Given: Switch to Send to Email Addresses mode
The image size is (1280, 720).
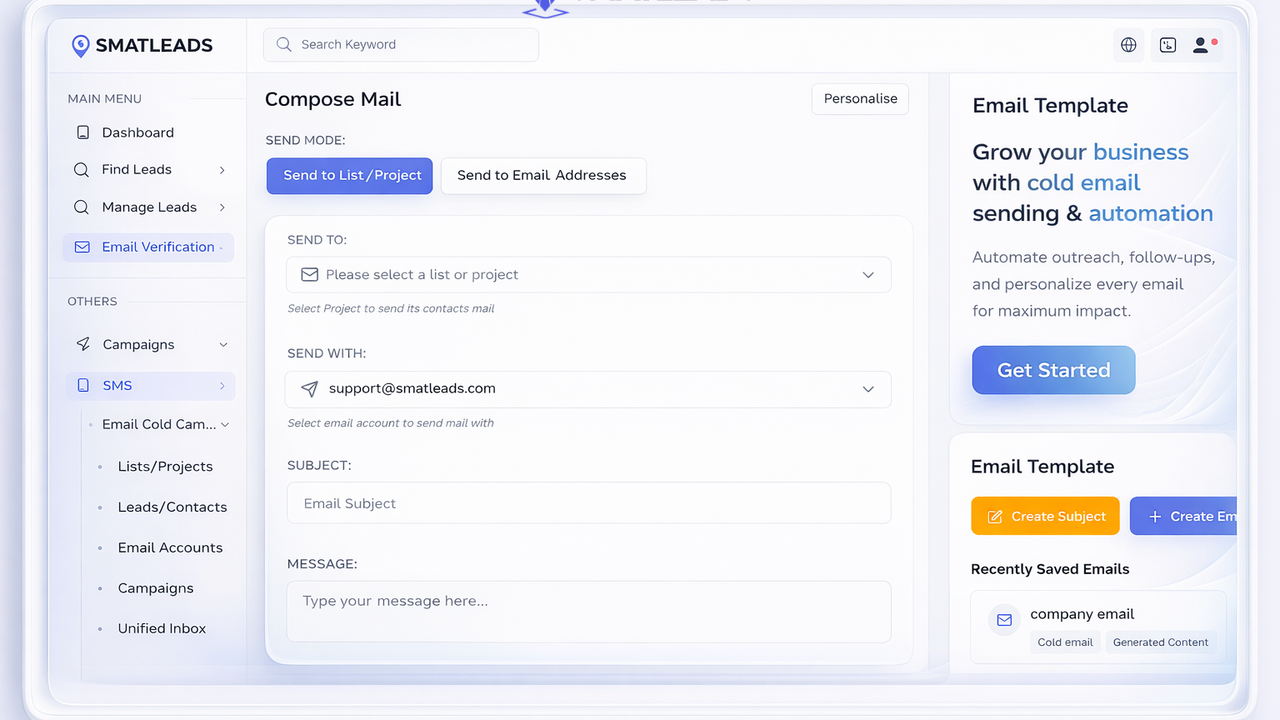Looking at the screenshot, I should click(x=542, y=175).
